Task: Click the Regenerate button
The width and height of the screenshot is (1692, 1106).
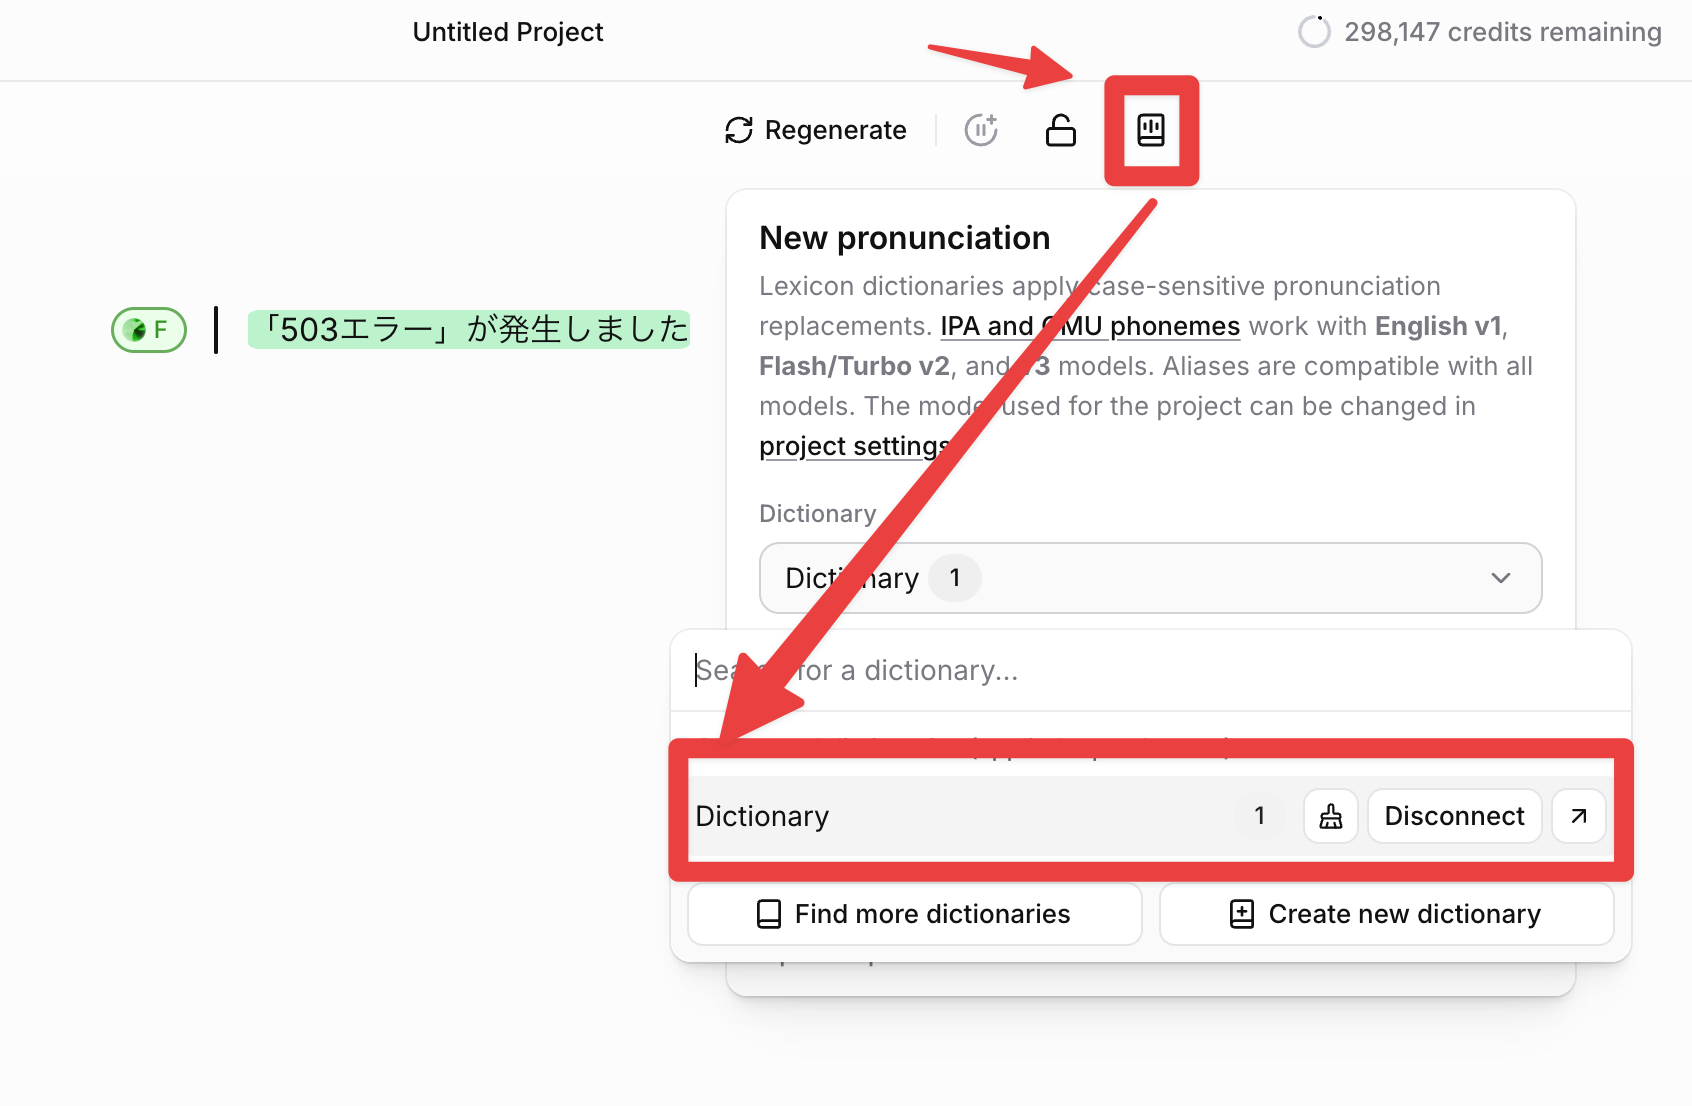Action: click(816, 130)
